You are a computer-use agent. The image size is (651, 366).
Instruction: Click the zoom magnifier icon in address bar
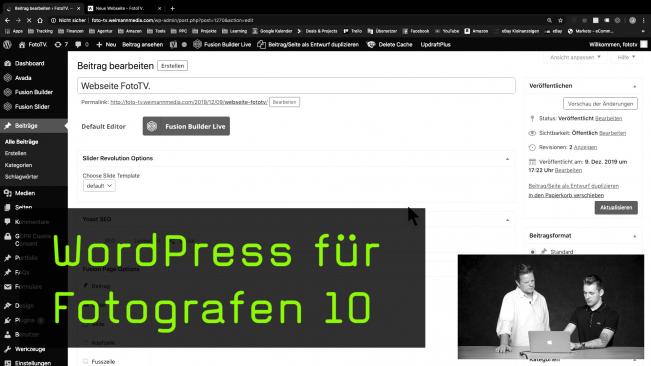point(549,20)
